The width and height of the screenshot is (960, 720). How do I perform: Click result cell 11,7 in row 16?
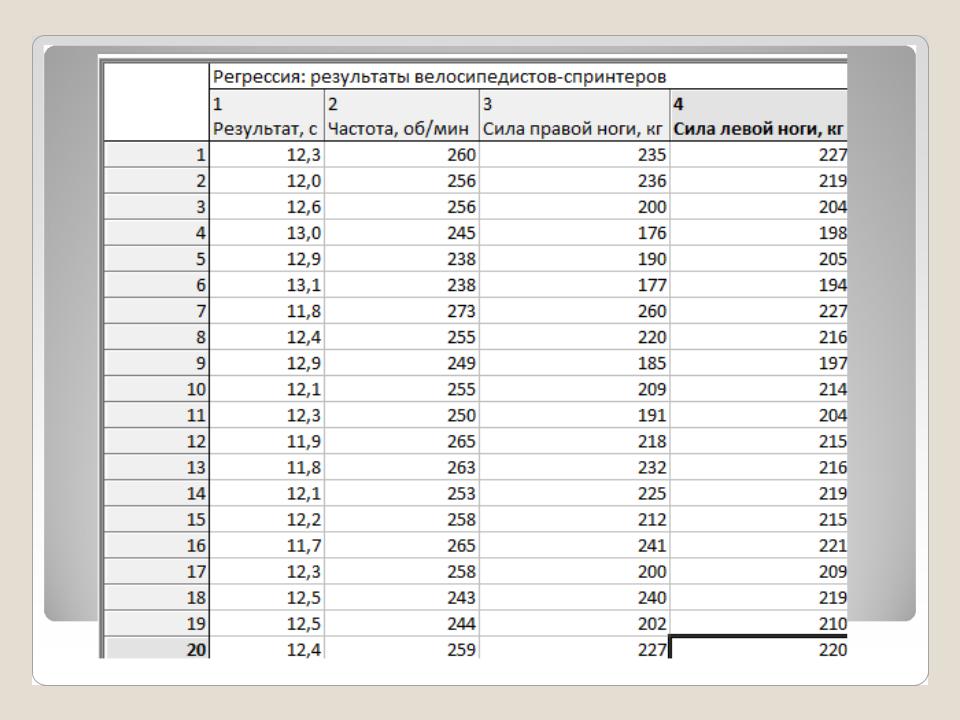(x=267, y=546)
